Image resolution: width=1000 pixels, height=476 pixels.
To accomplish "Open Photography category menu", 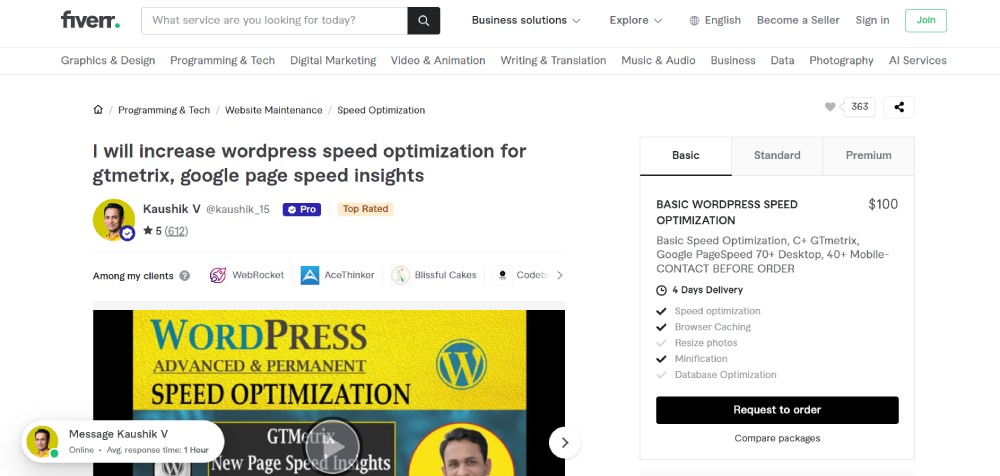I will [x=841, y=61].
